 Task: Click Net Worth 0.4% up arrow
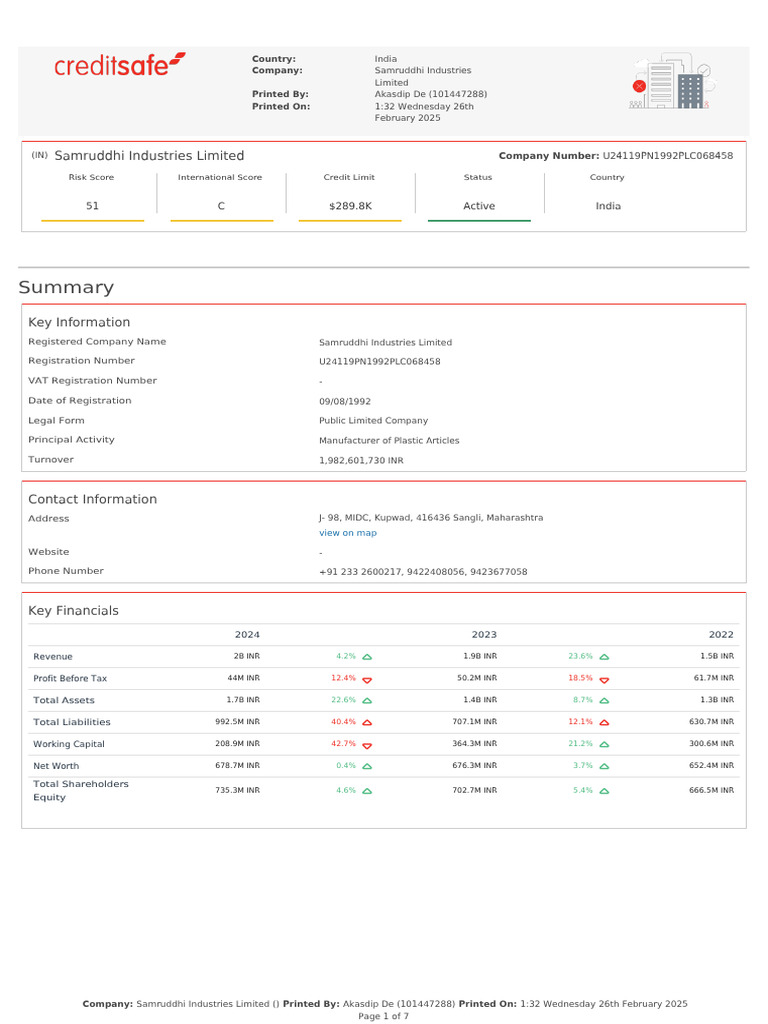point(366,766)
